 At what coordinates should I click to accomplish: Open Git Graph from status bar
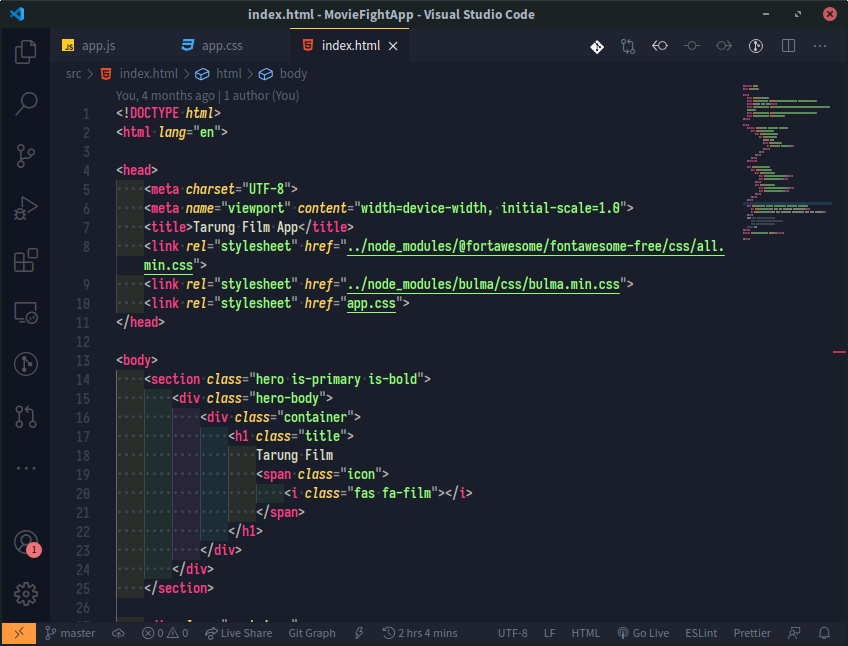click(312, 633)
